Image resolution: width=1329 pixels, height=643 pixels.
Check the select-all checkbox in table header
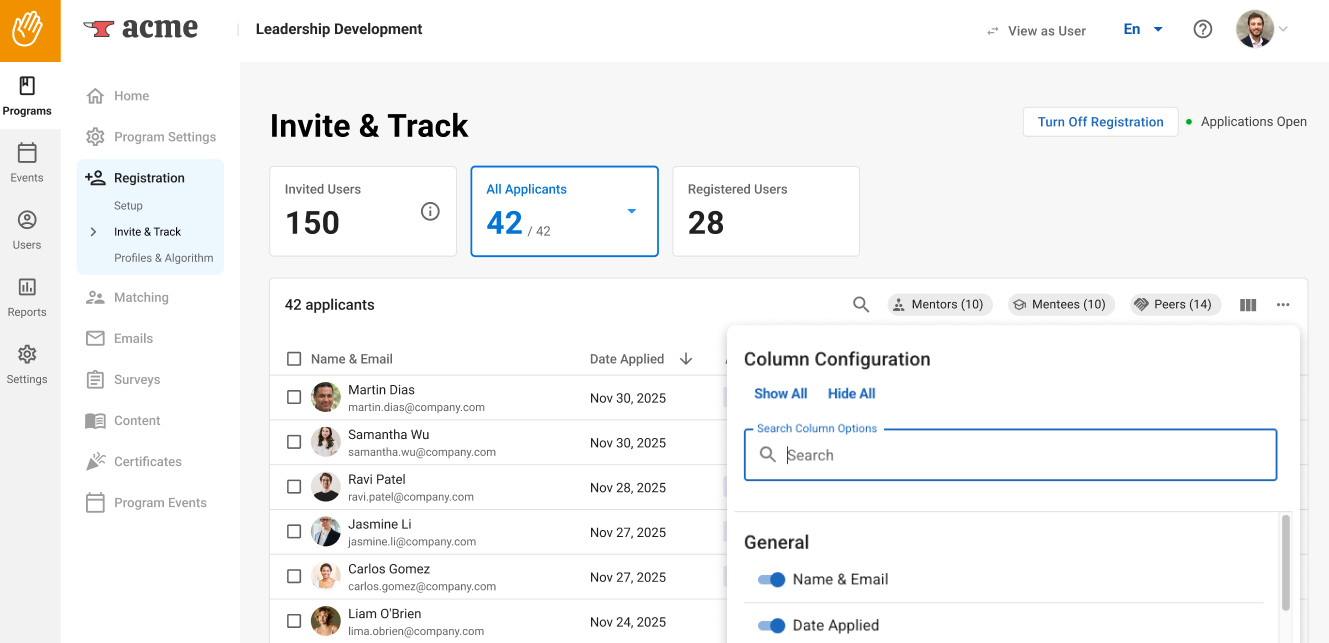[x=294, y=359]
